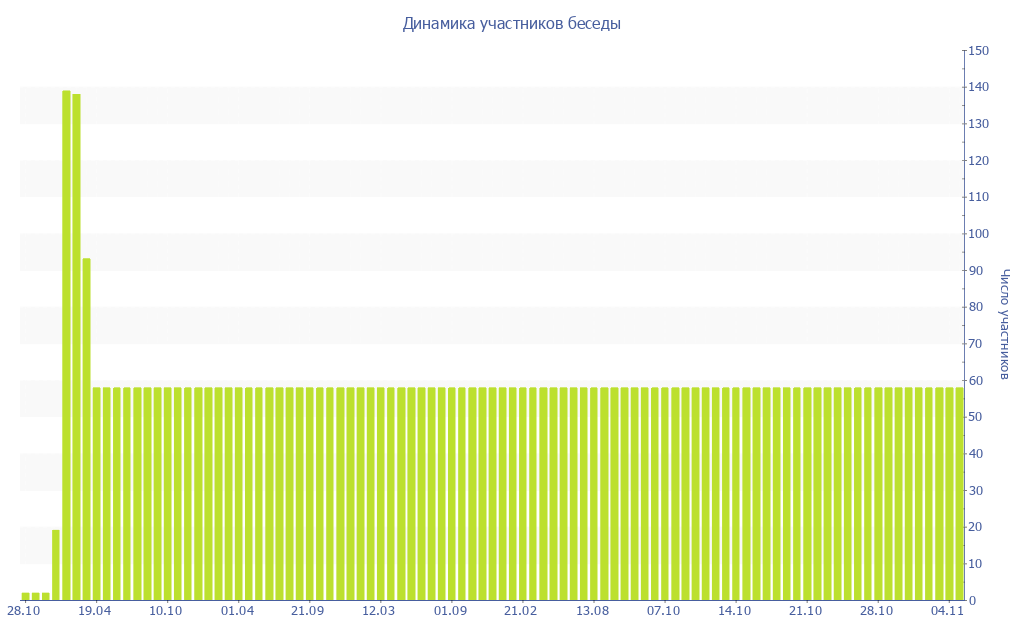Click the x-axis date label 19.04
The width and height of the screenshot is (1024, 640).
click(95, 611)
